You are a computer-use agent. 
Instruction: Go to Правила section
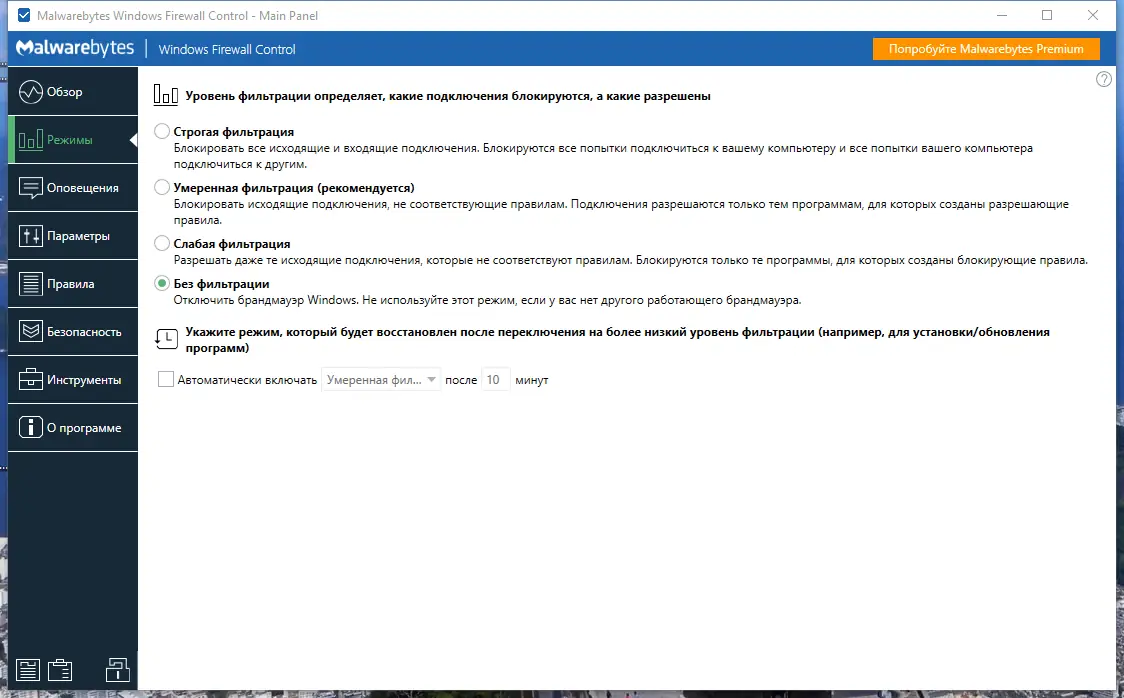(73, 284)
